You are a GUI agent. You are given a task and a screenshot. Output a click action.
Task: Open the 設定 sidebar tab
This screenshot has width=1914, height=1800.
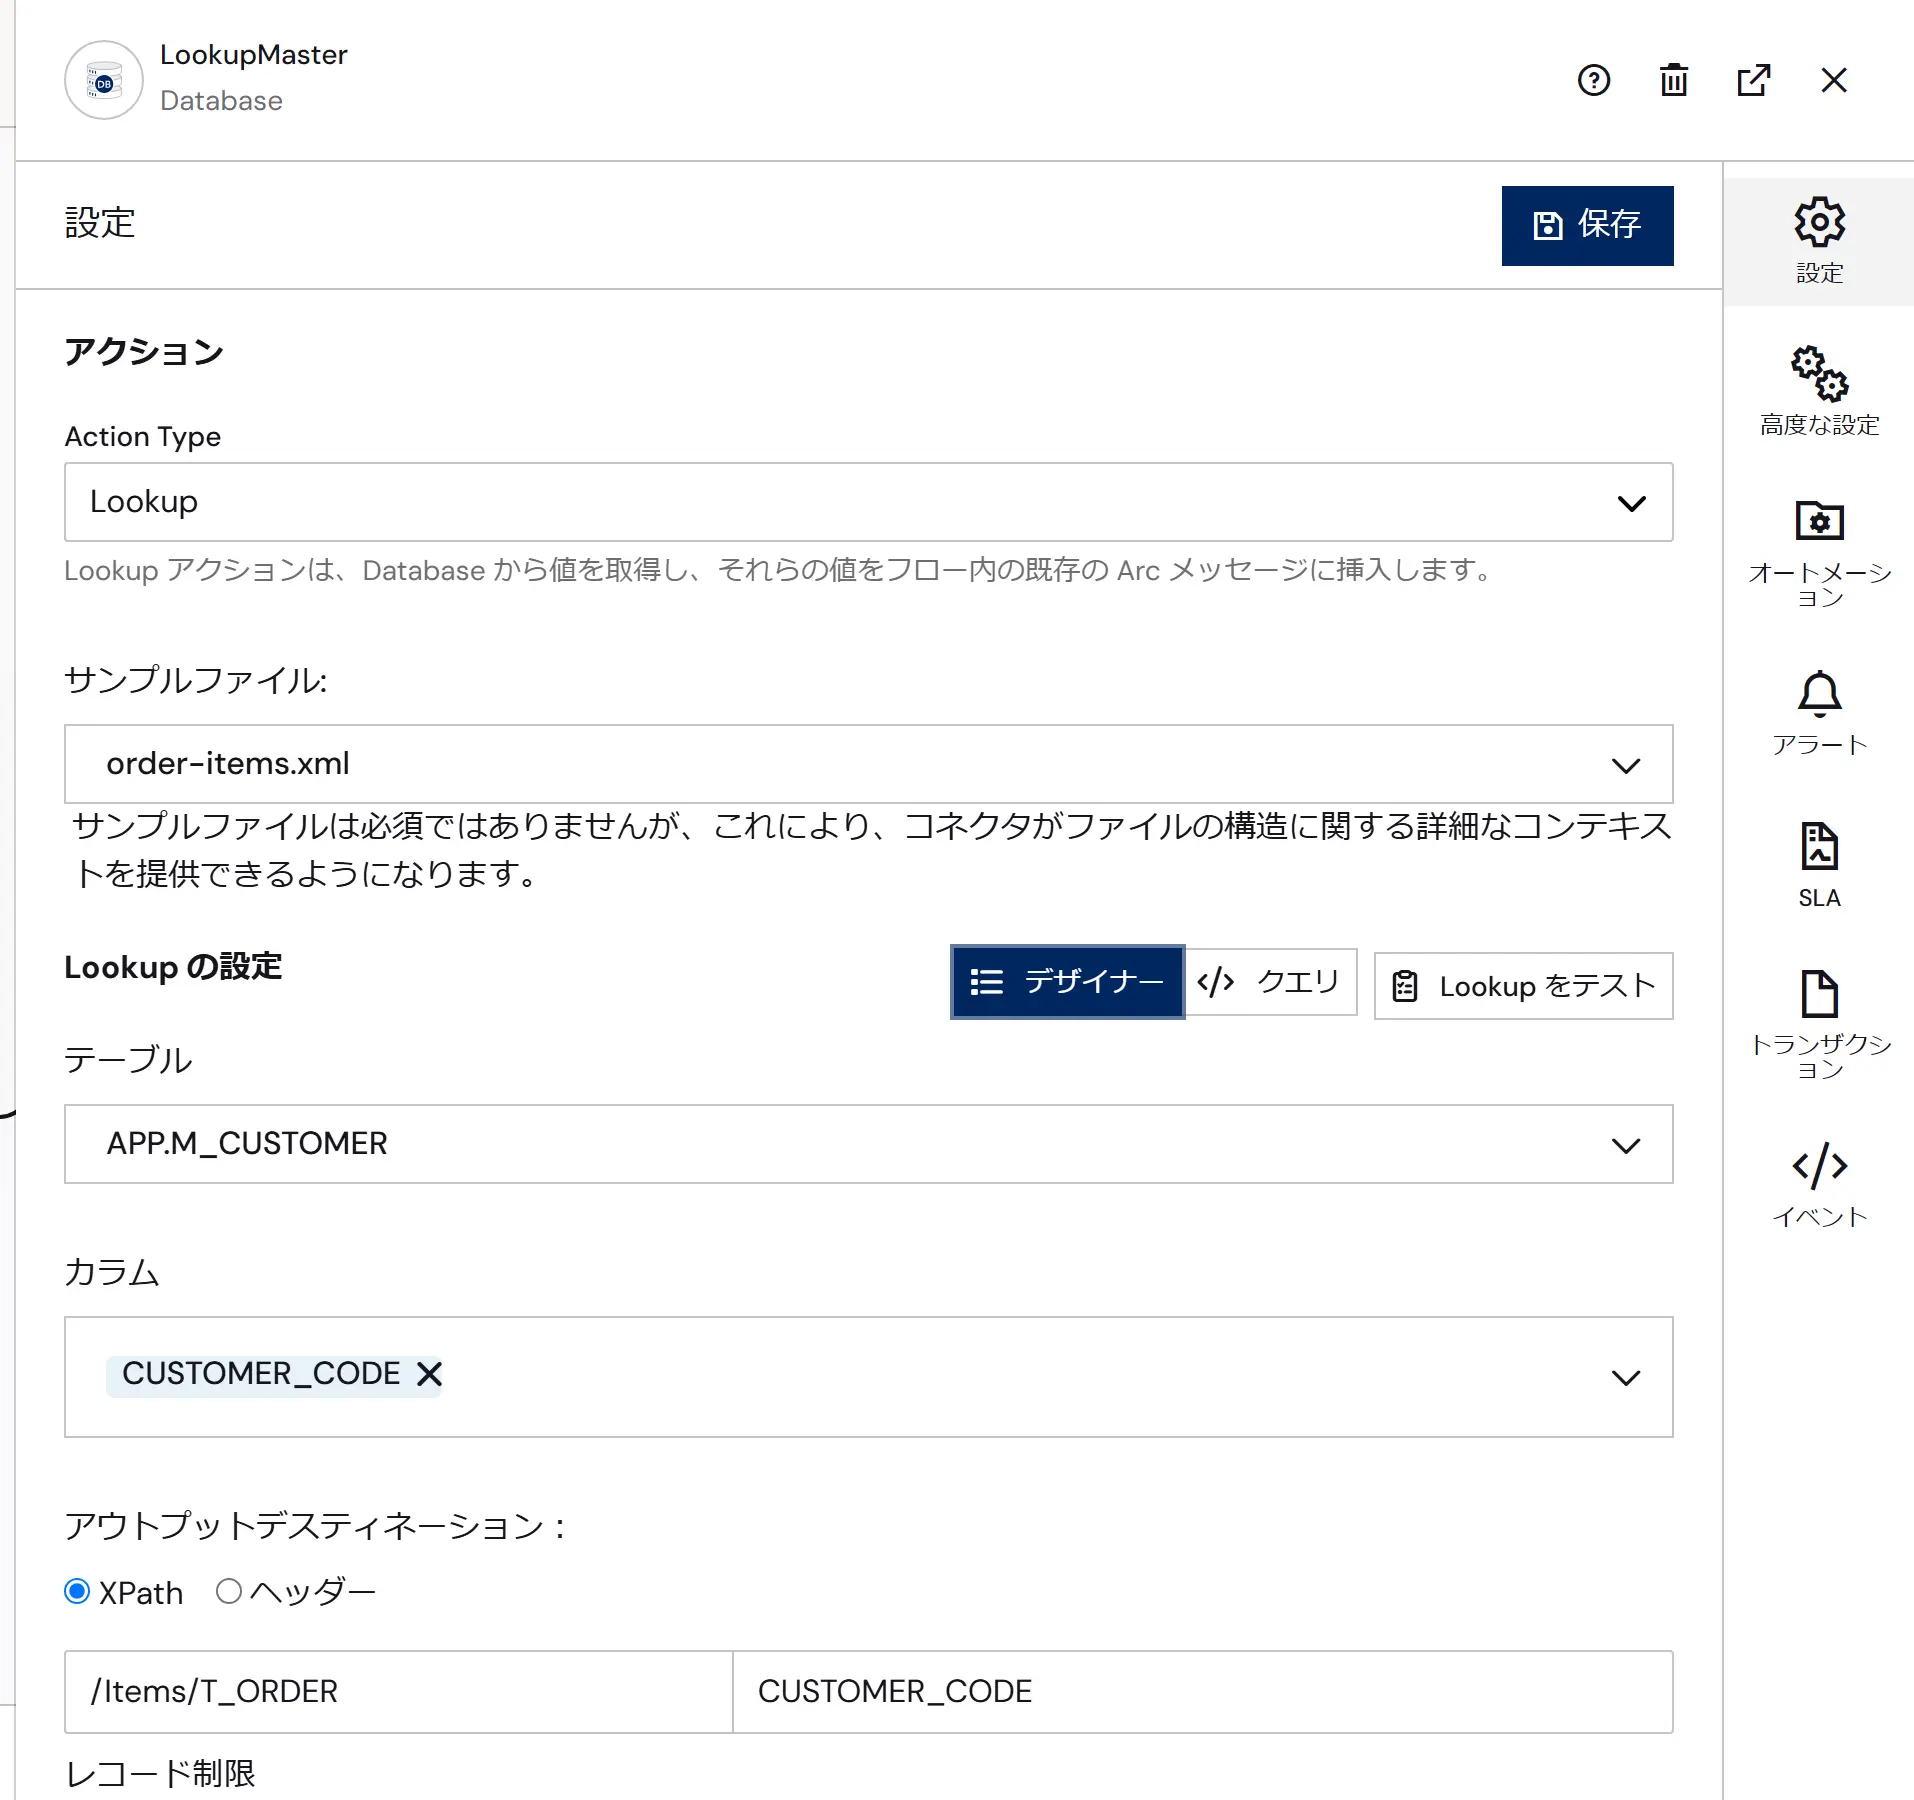1819,241
